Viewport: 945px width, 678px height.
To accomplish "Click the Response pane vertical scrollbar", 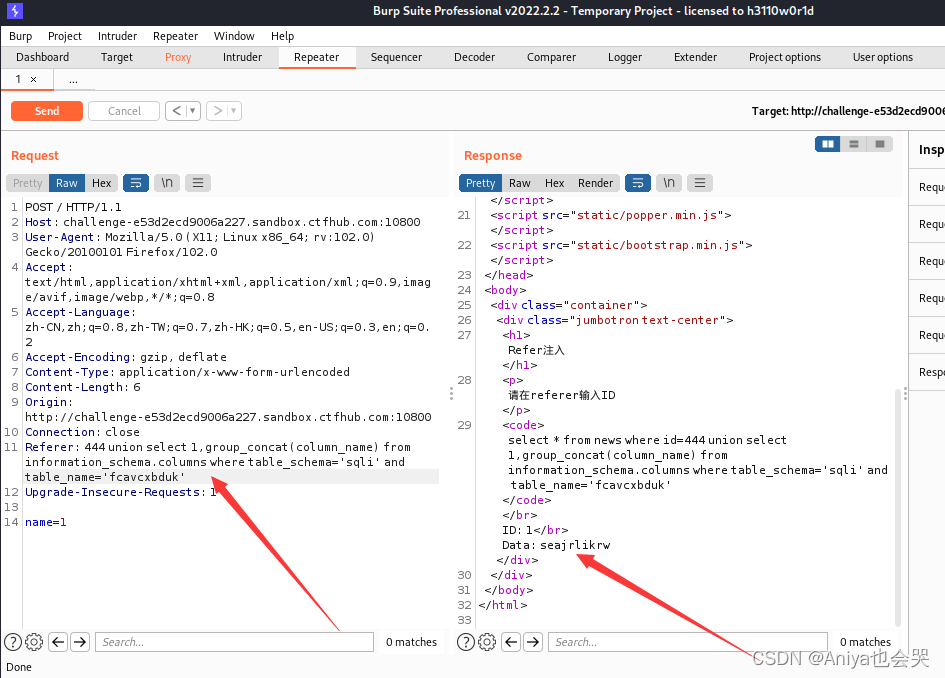I will pos(897,507).
